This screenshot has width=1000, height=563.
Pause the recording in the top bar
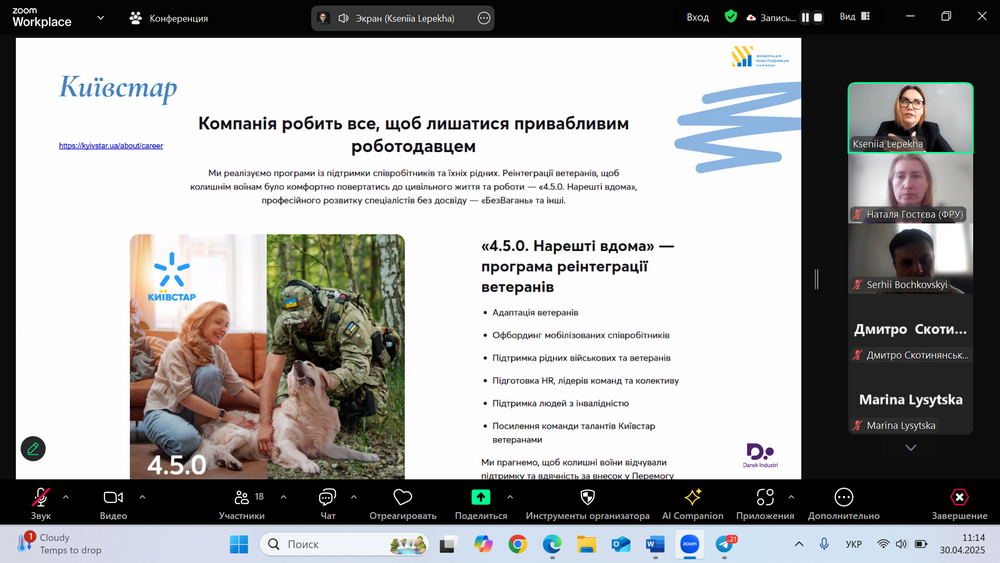pyautogui.click(x=805, y=17)
